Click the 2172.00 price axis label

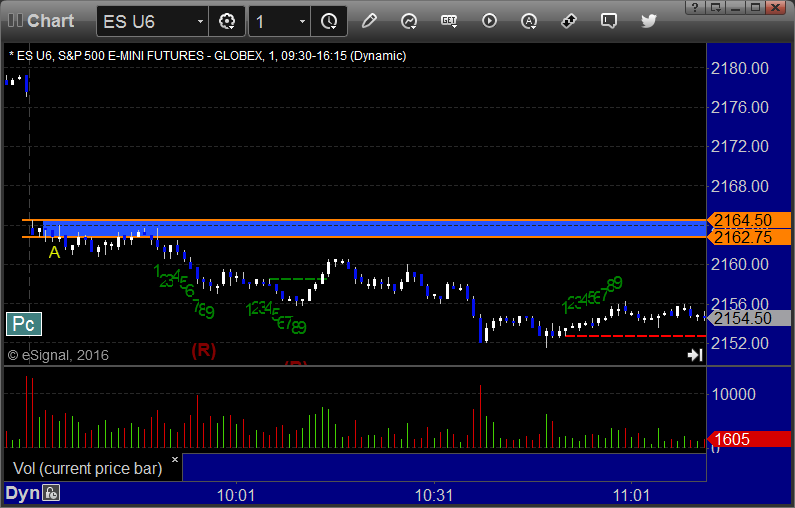(x=740, y=147)
